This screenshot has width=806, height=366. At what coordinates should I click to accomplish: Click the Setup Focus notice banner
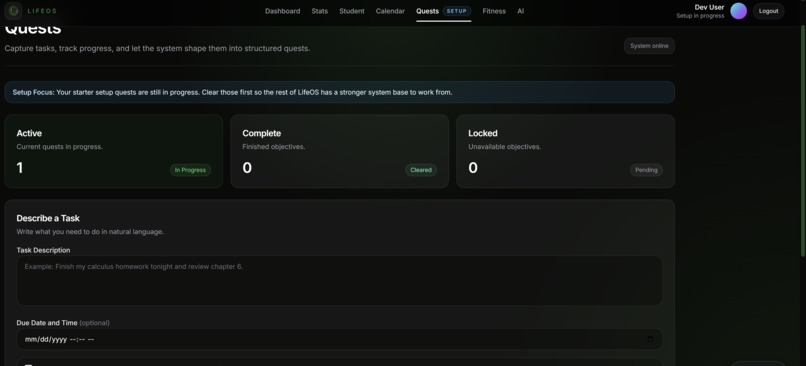[339, 92]
